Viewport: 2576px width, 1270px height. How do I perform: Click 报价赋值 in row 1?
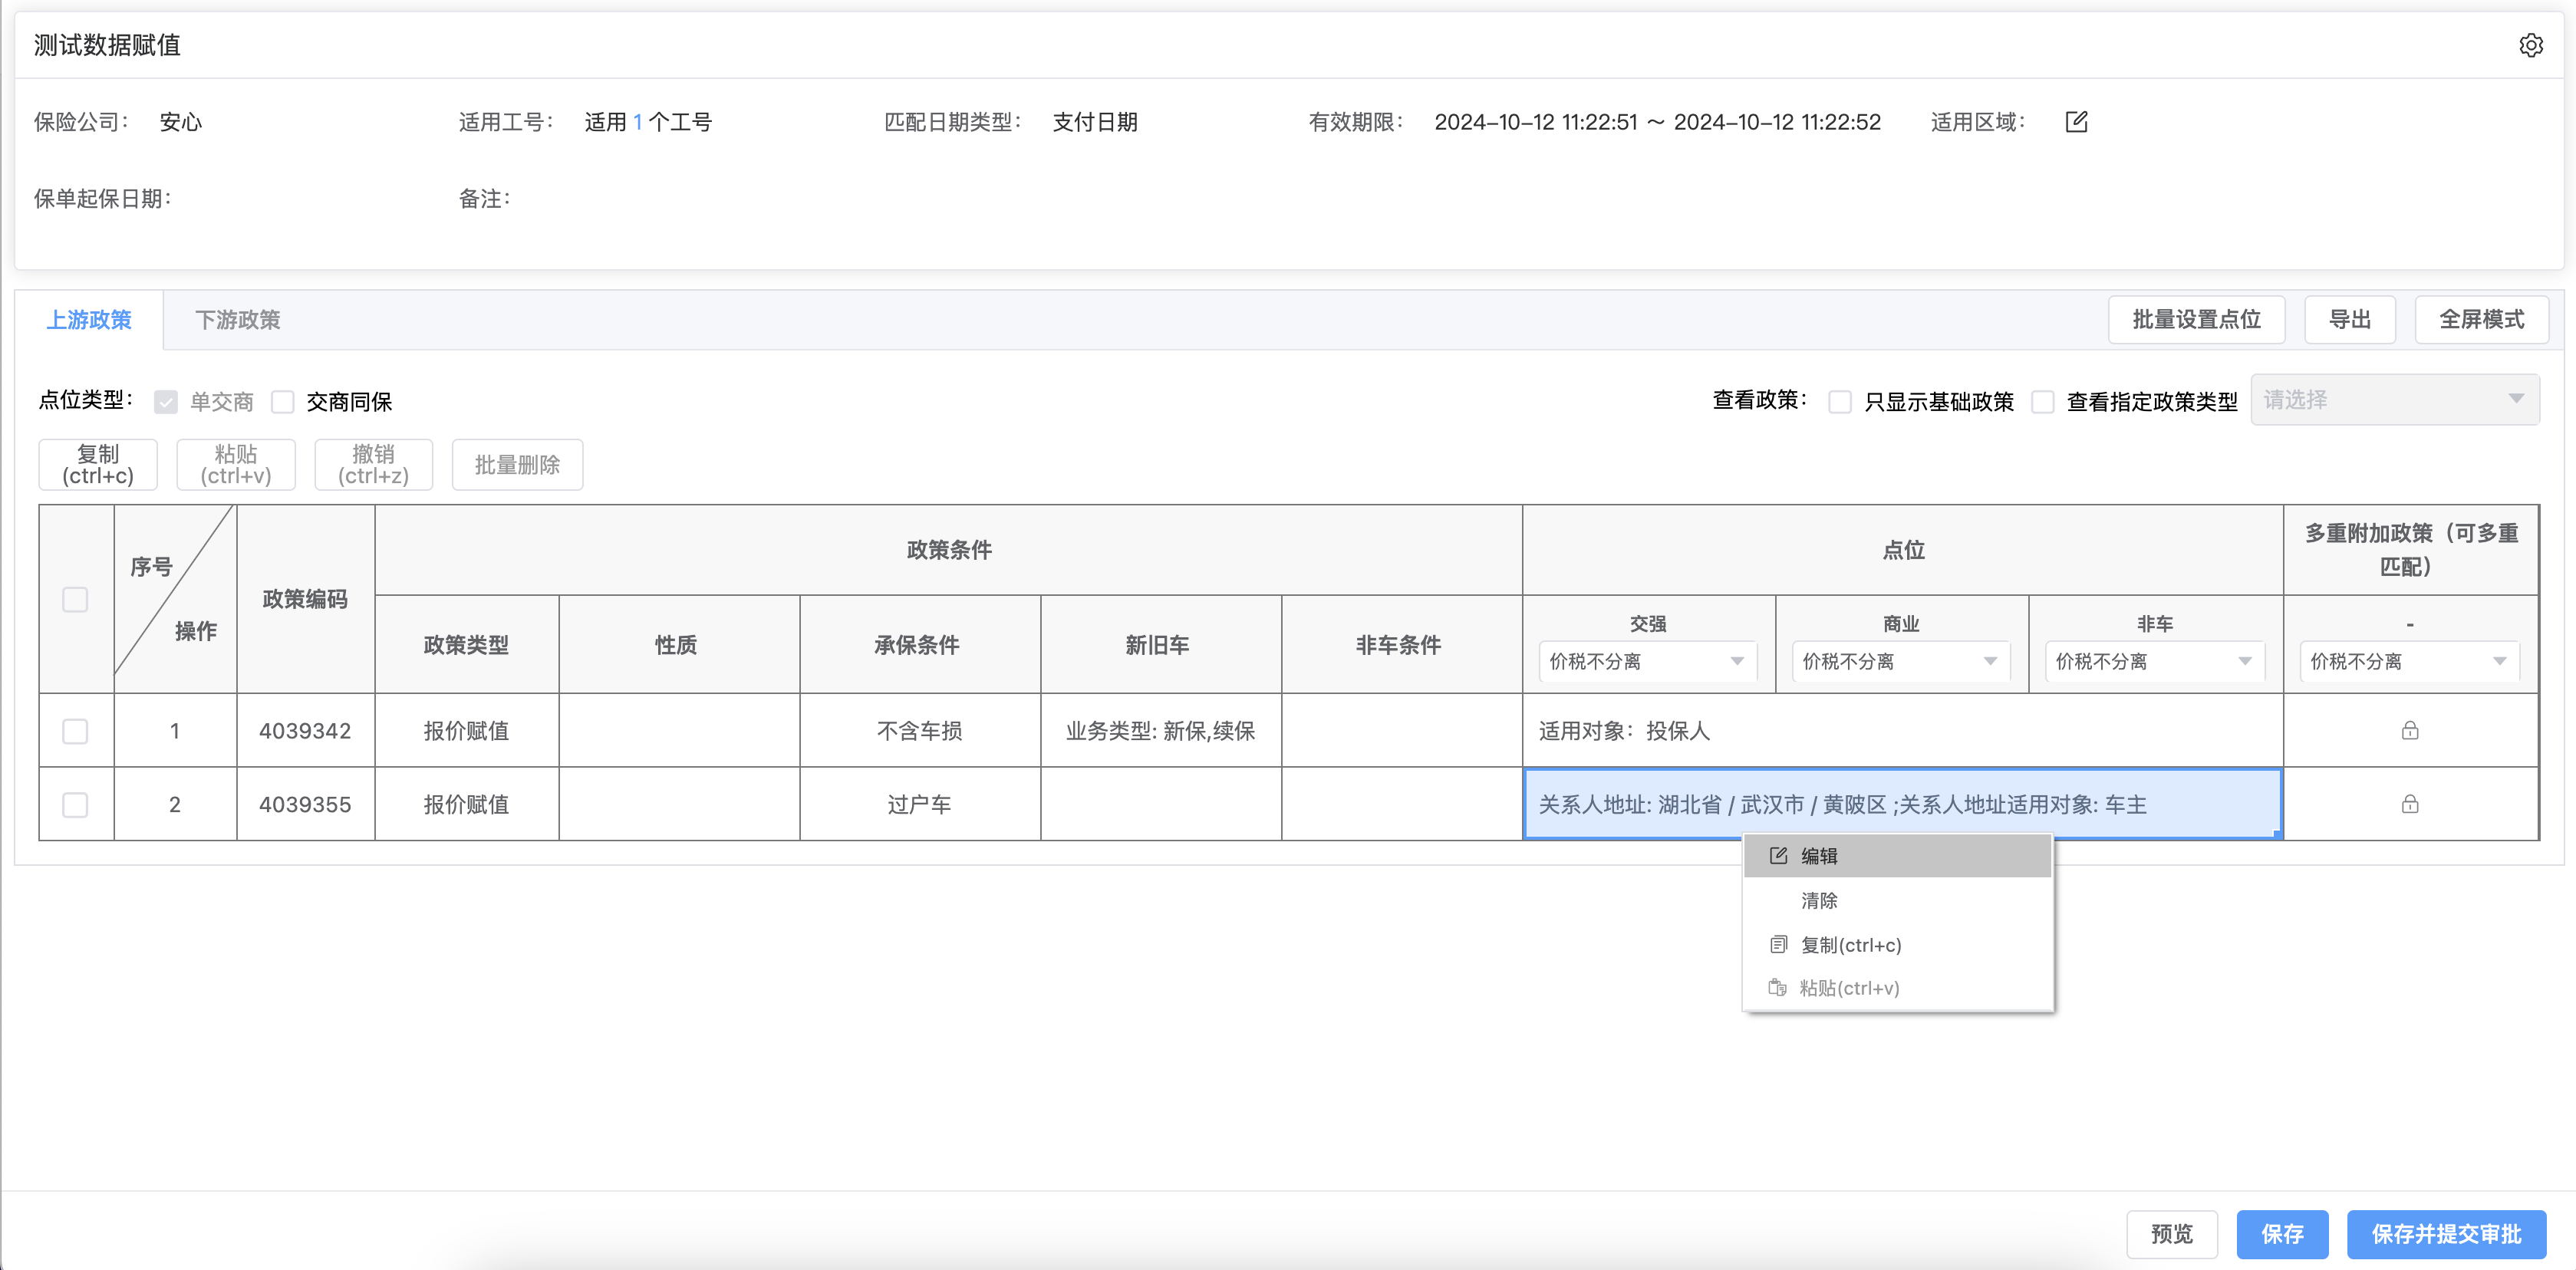(x=466, y=731)
